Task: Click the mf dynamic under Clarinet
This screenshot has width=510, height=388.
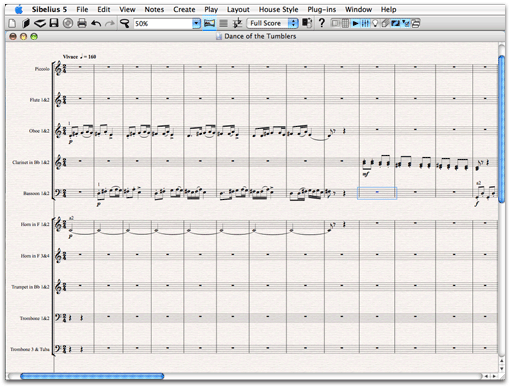Action: 366,174
